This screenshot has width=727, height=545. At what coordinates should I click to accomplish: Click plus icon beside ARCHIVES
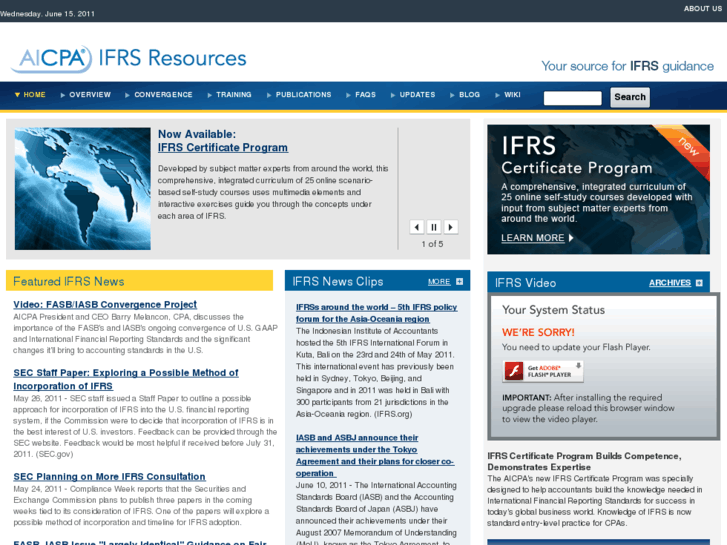point(699,283)
